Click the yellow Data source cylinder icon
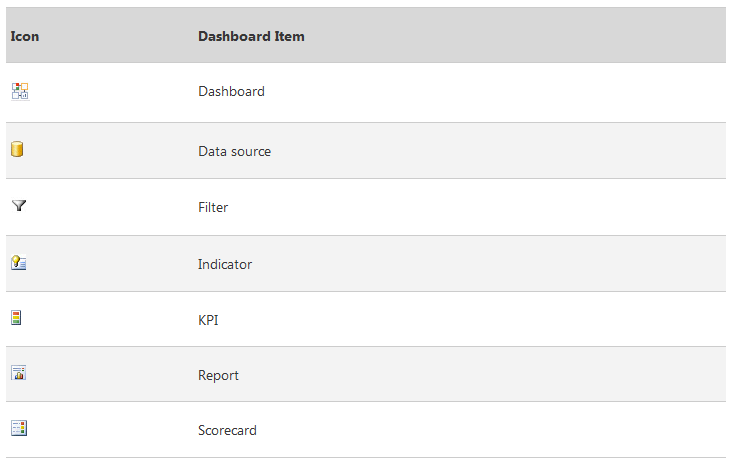Image resolution: width=737 pixels, height=468 pixels. click(17, 150)
